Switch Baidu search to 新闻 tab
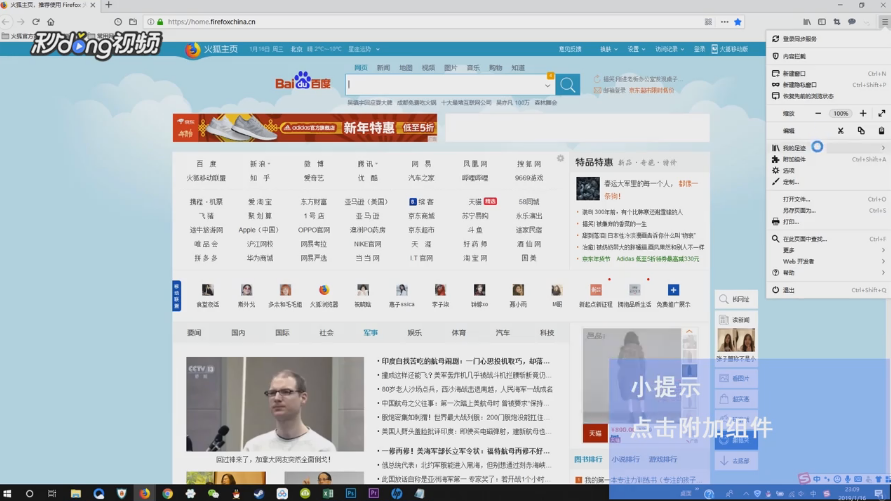 [383, 68]
